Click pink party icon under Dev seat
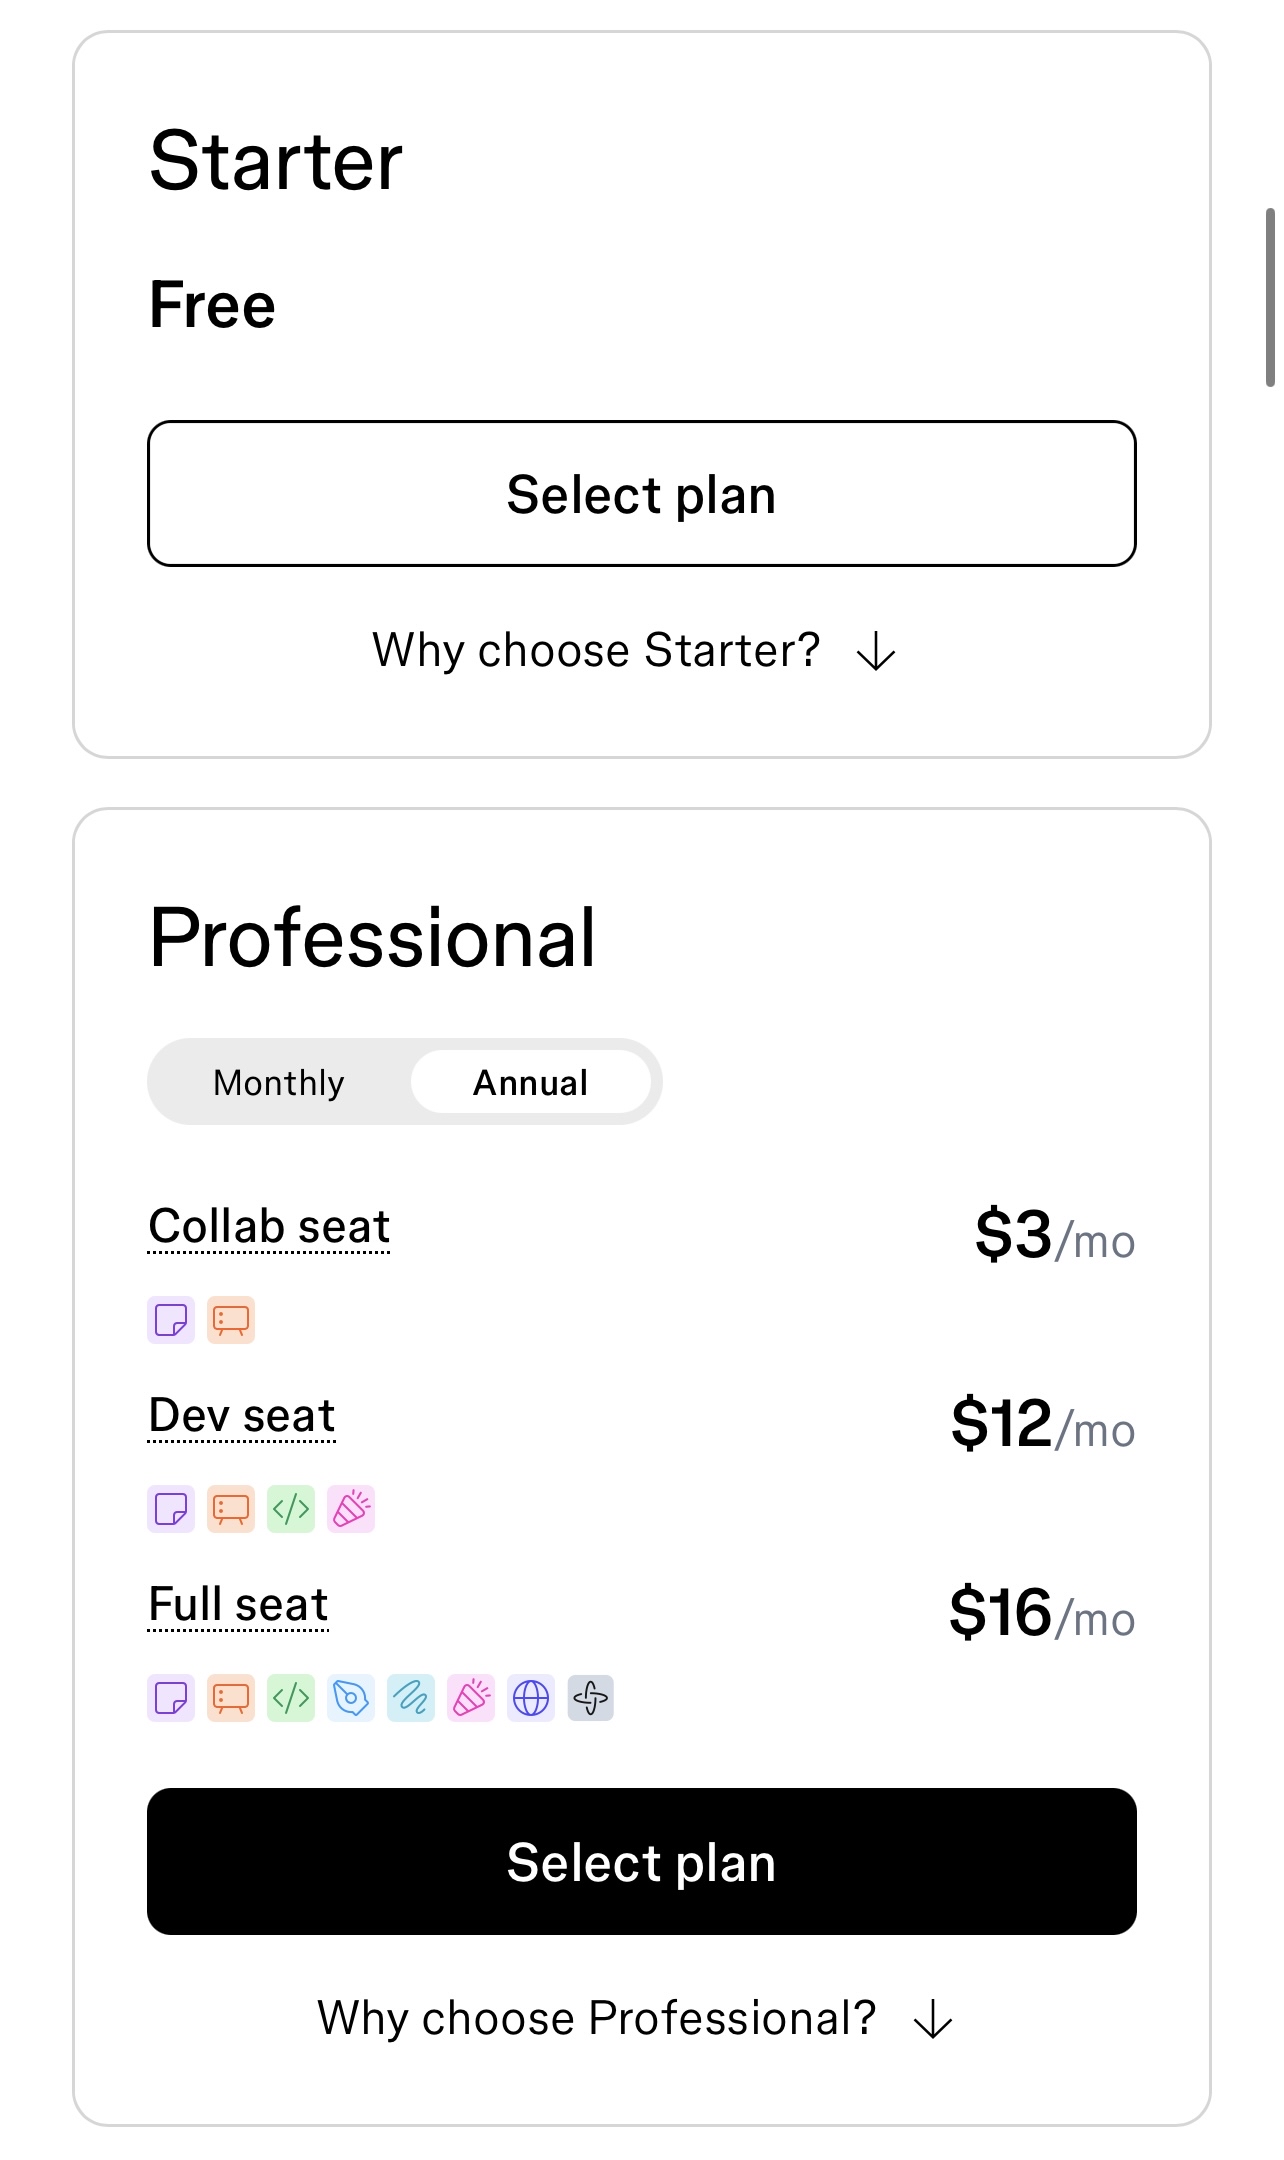Viewport: 1284px width, 2160px height. (x=351, y=1509)
